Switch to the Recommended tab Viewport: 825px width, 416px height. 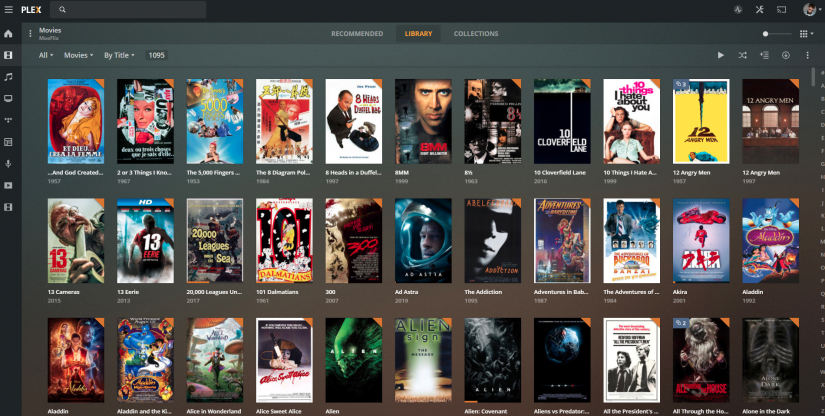[357, 34]
